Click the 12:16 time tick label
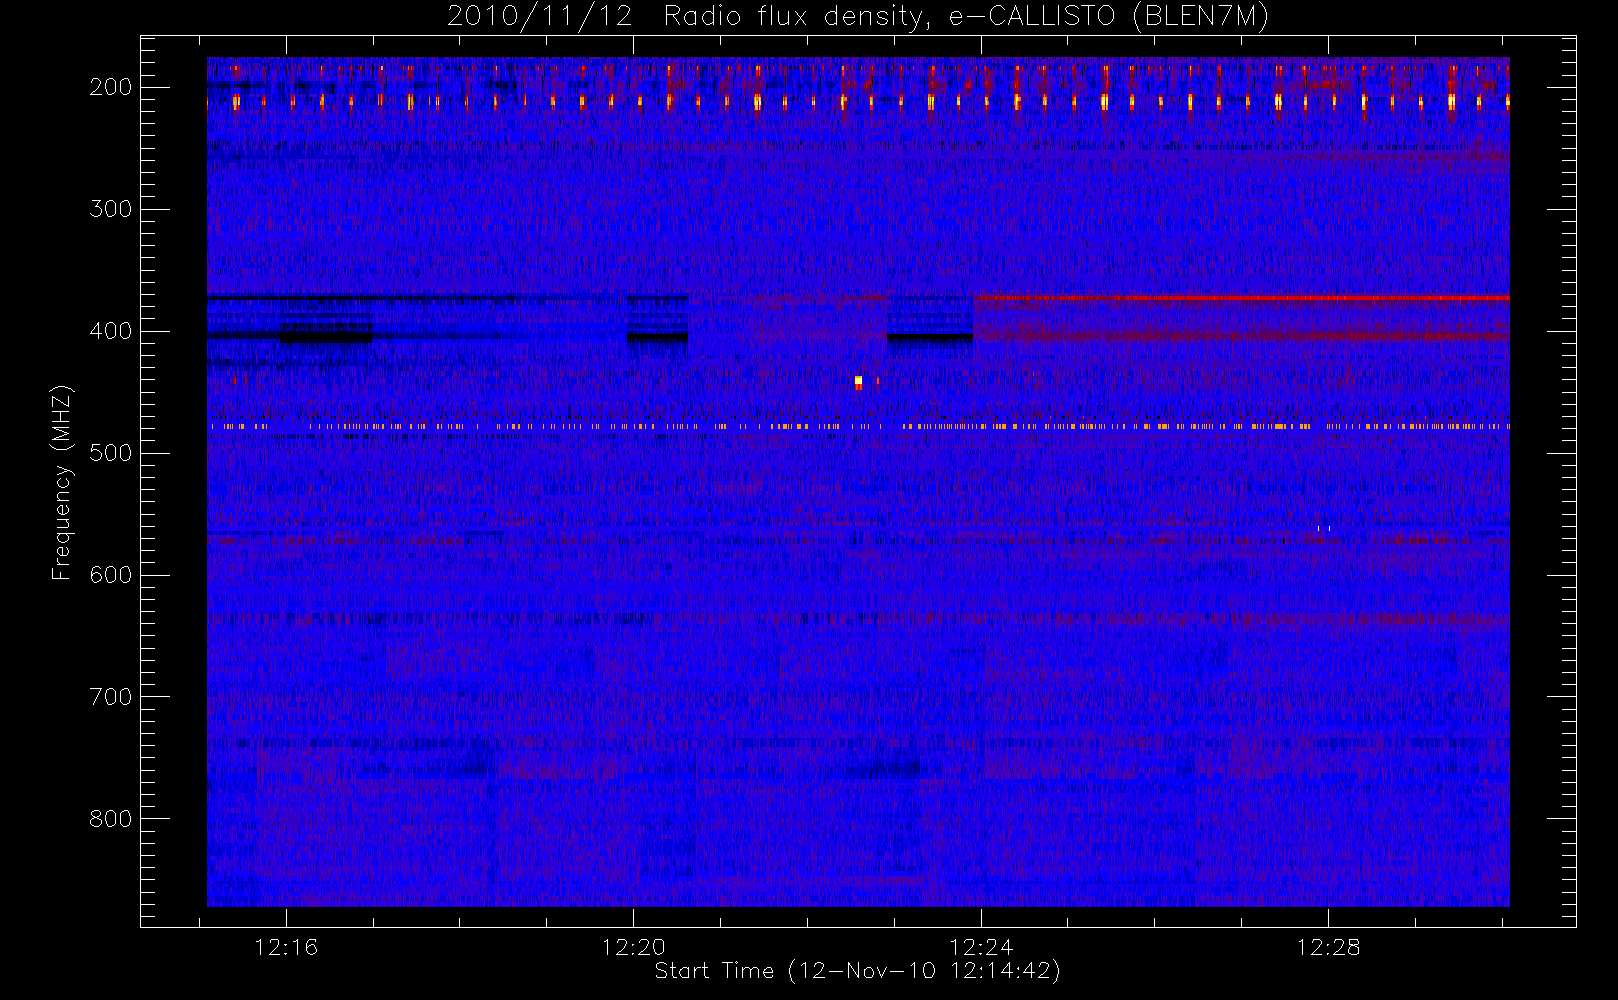Viewport: 1618px width, 1000px height. 286,947
